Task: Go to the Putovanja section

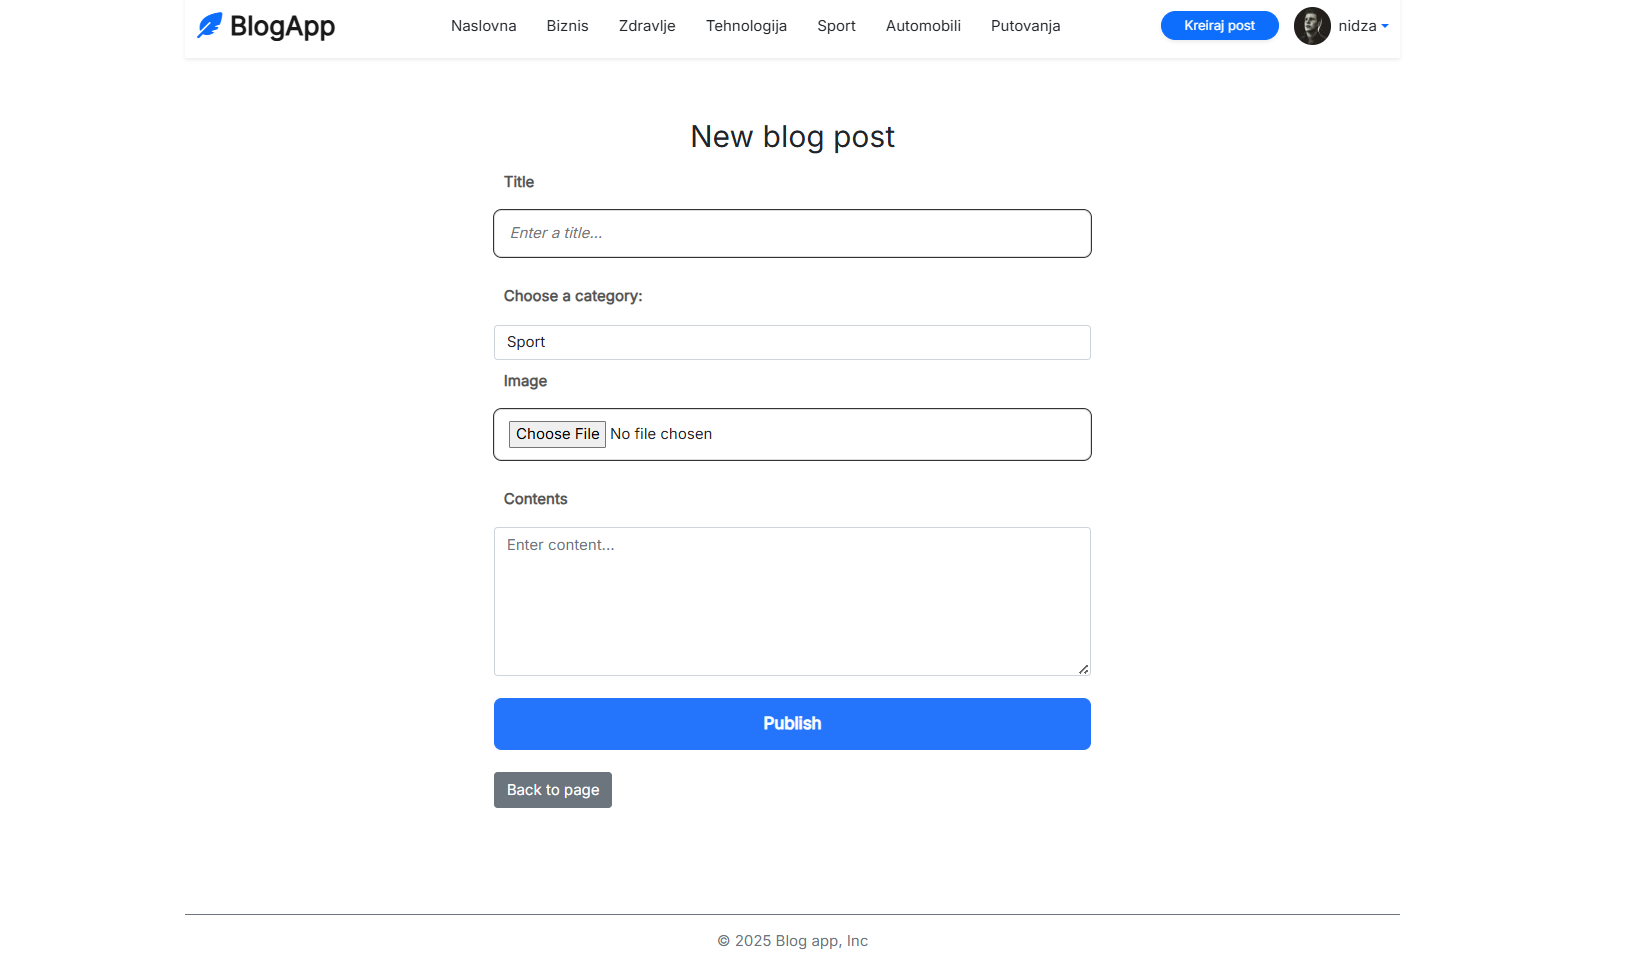Action: point(1025,26)
